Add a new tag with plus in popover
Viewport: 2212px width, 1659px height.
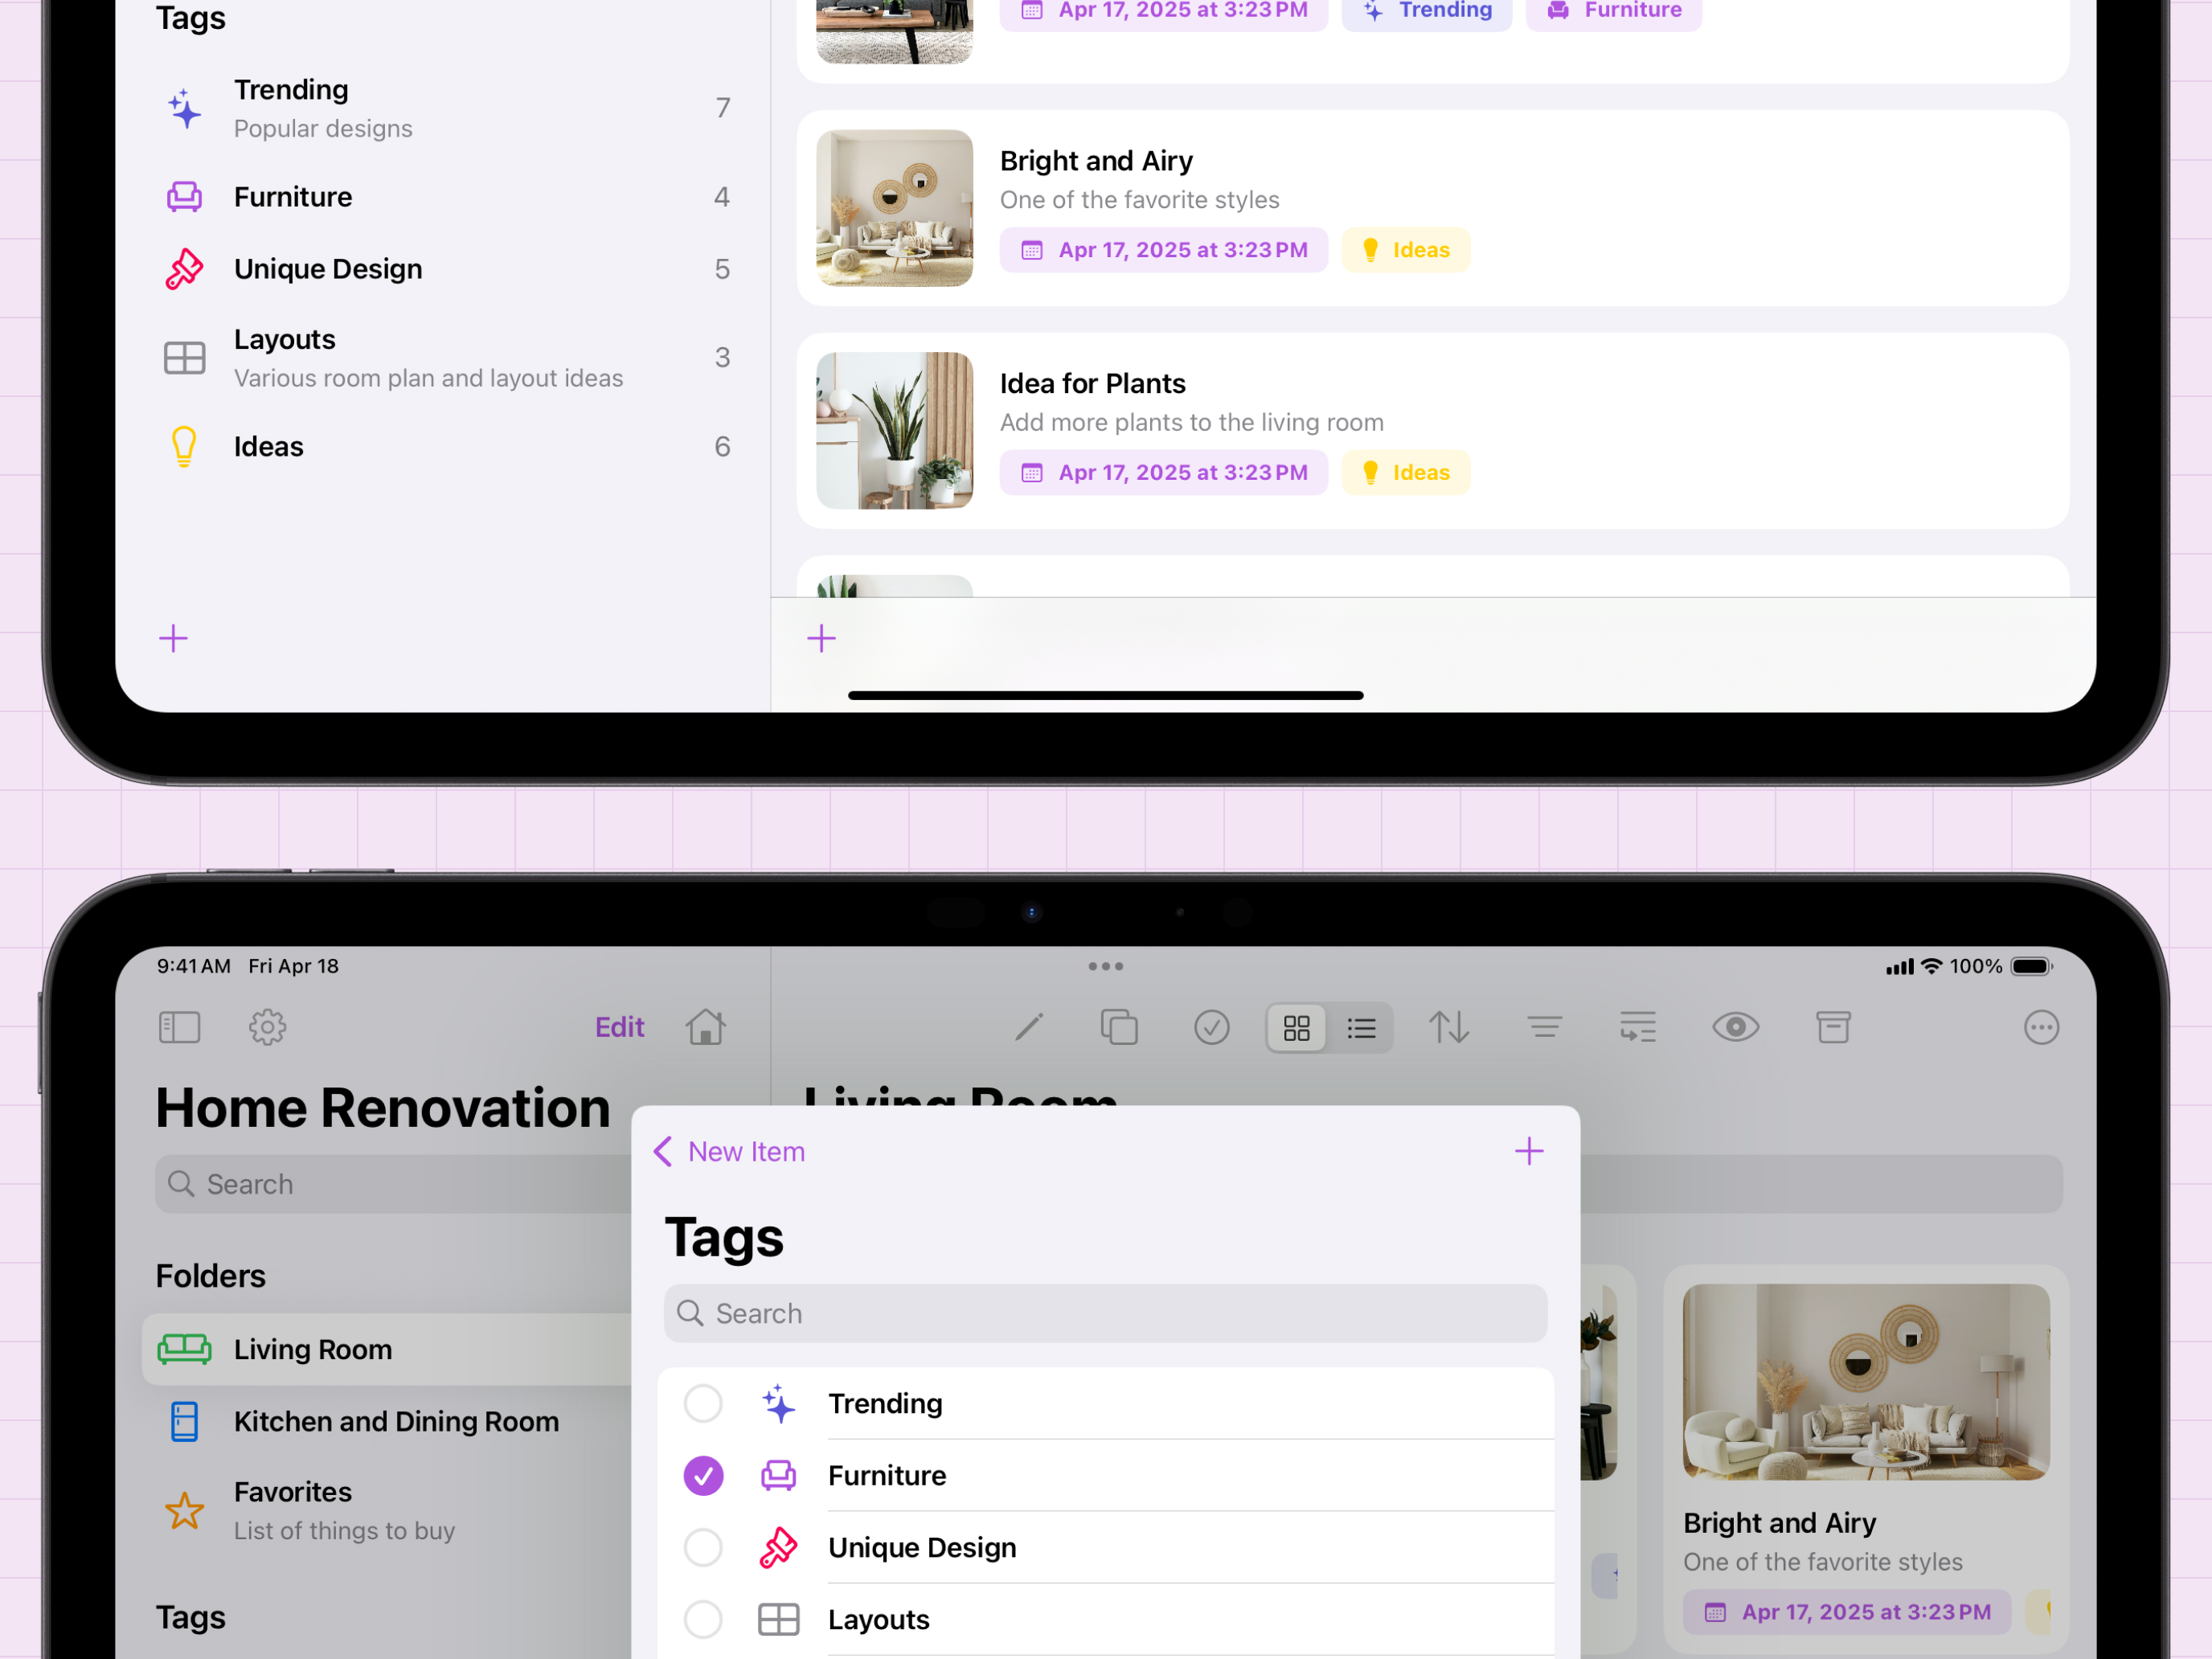(1529, 1151)
